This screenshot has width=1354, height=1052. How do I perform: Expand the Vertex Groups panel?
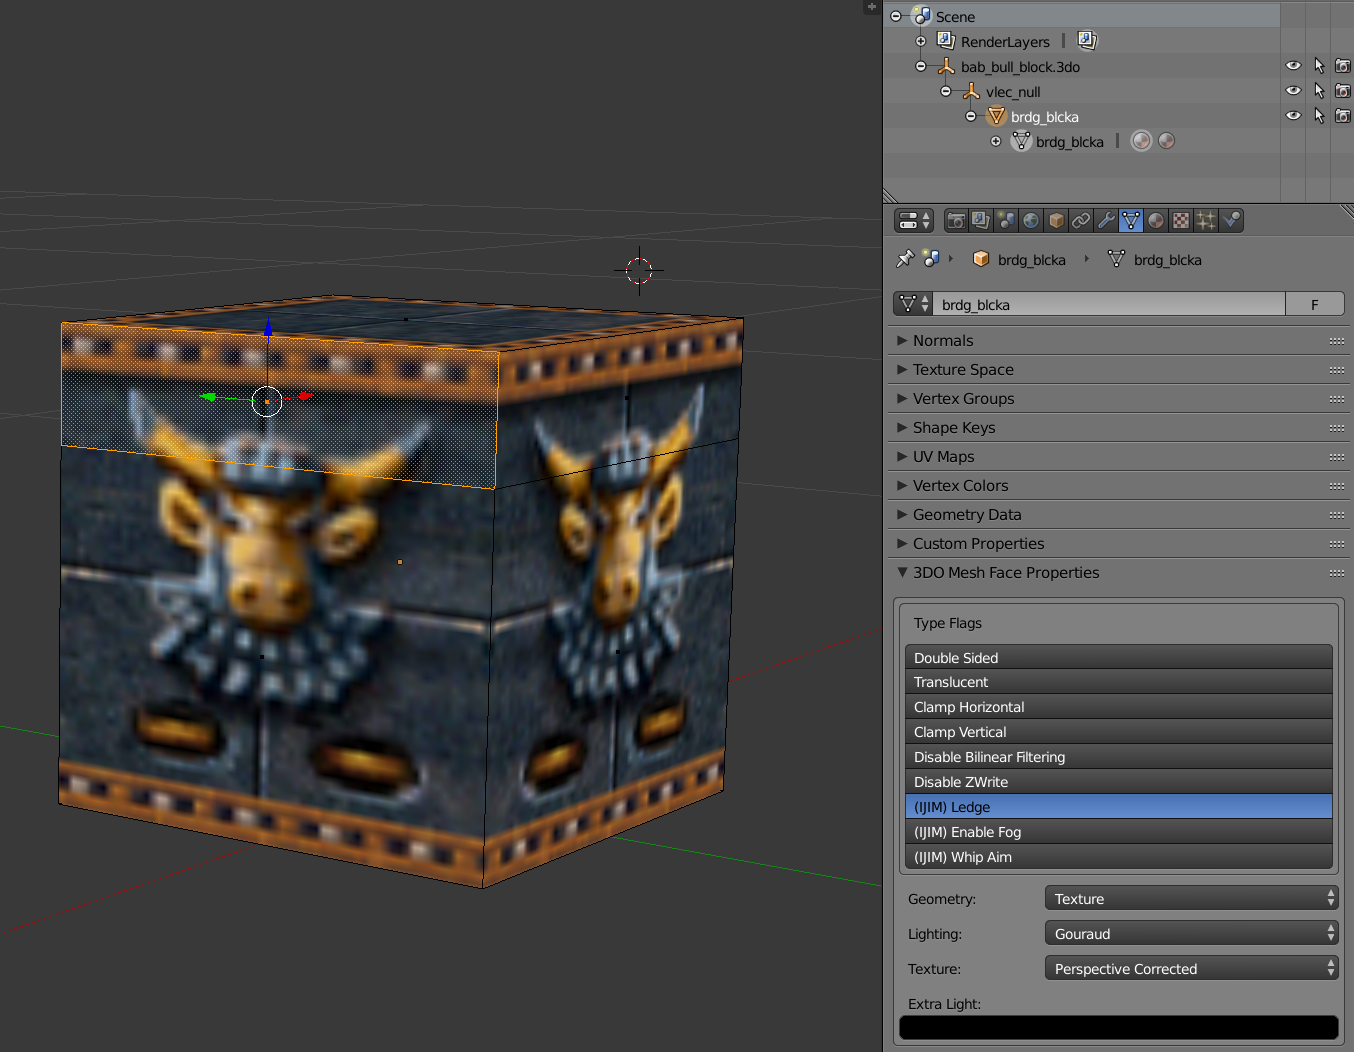1118,399
